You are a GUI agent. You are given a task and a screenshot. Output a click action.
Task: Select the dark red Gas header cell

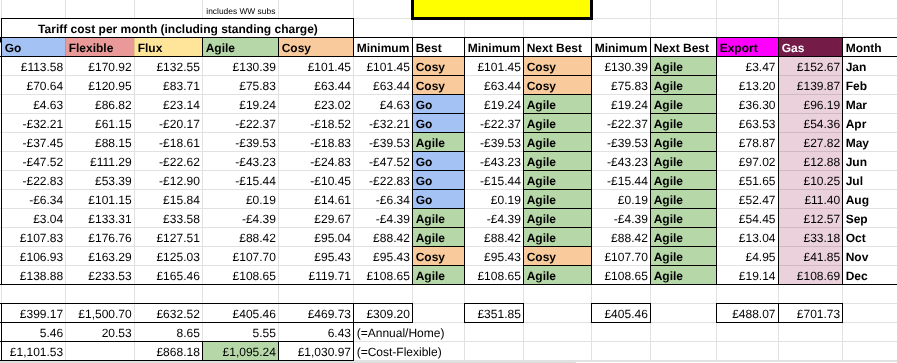(811, 48)
